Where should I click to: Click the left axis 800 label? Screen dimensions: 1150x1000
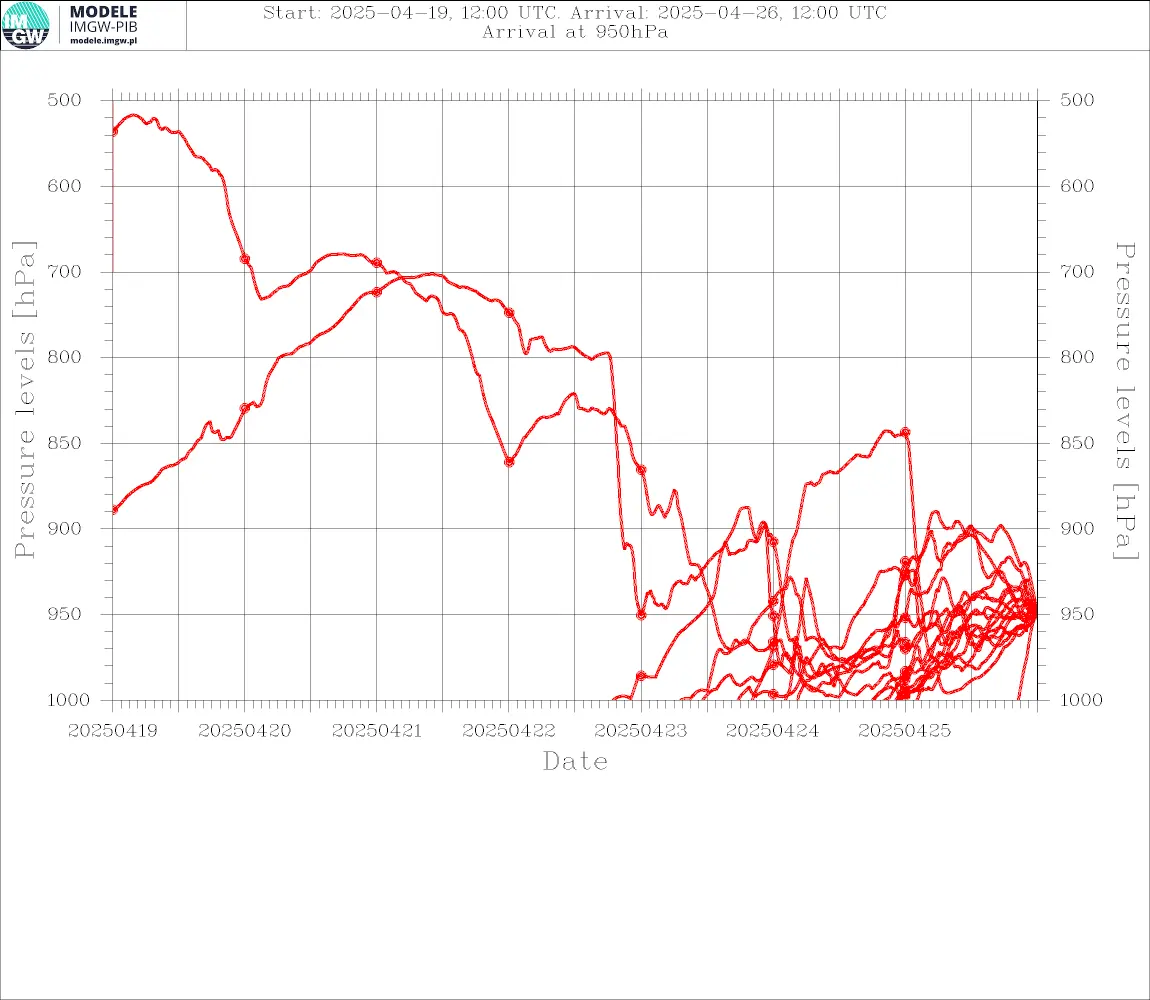point(65,357)
